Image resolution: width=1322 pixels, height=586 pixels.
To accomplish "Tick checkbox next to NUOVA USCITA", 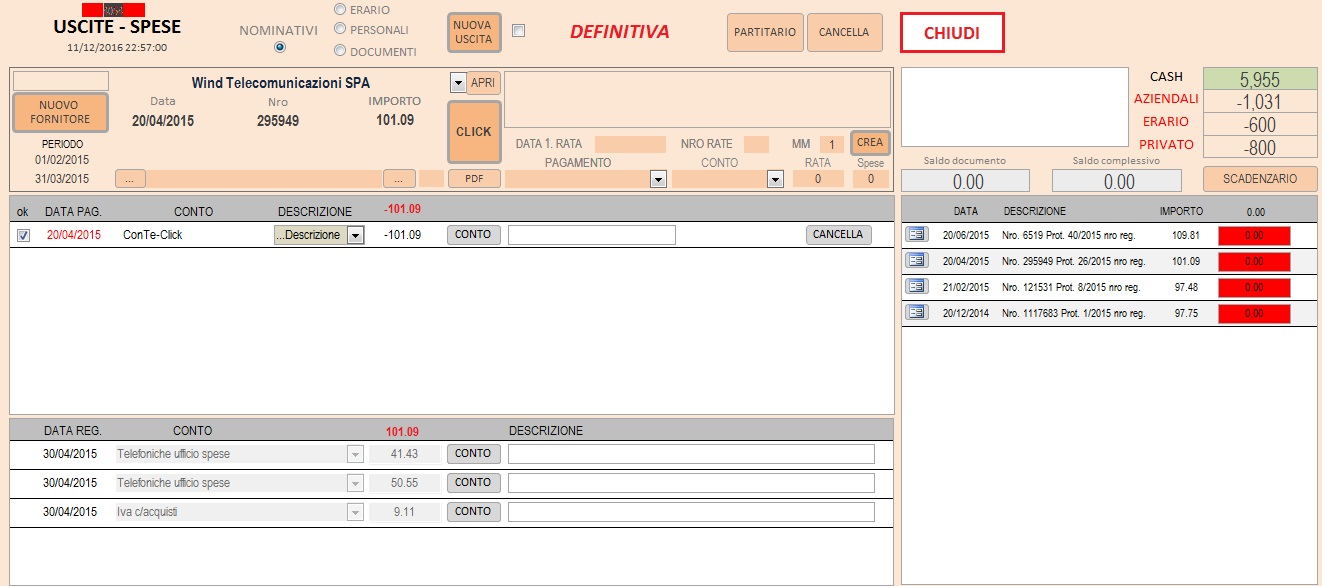I will [518, 31].
